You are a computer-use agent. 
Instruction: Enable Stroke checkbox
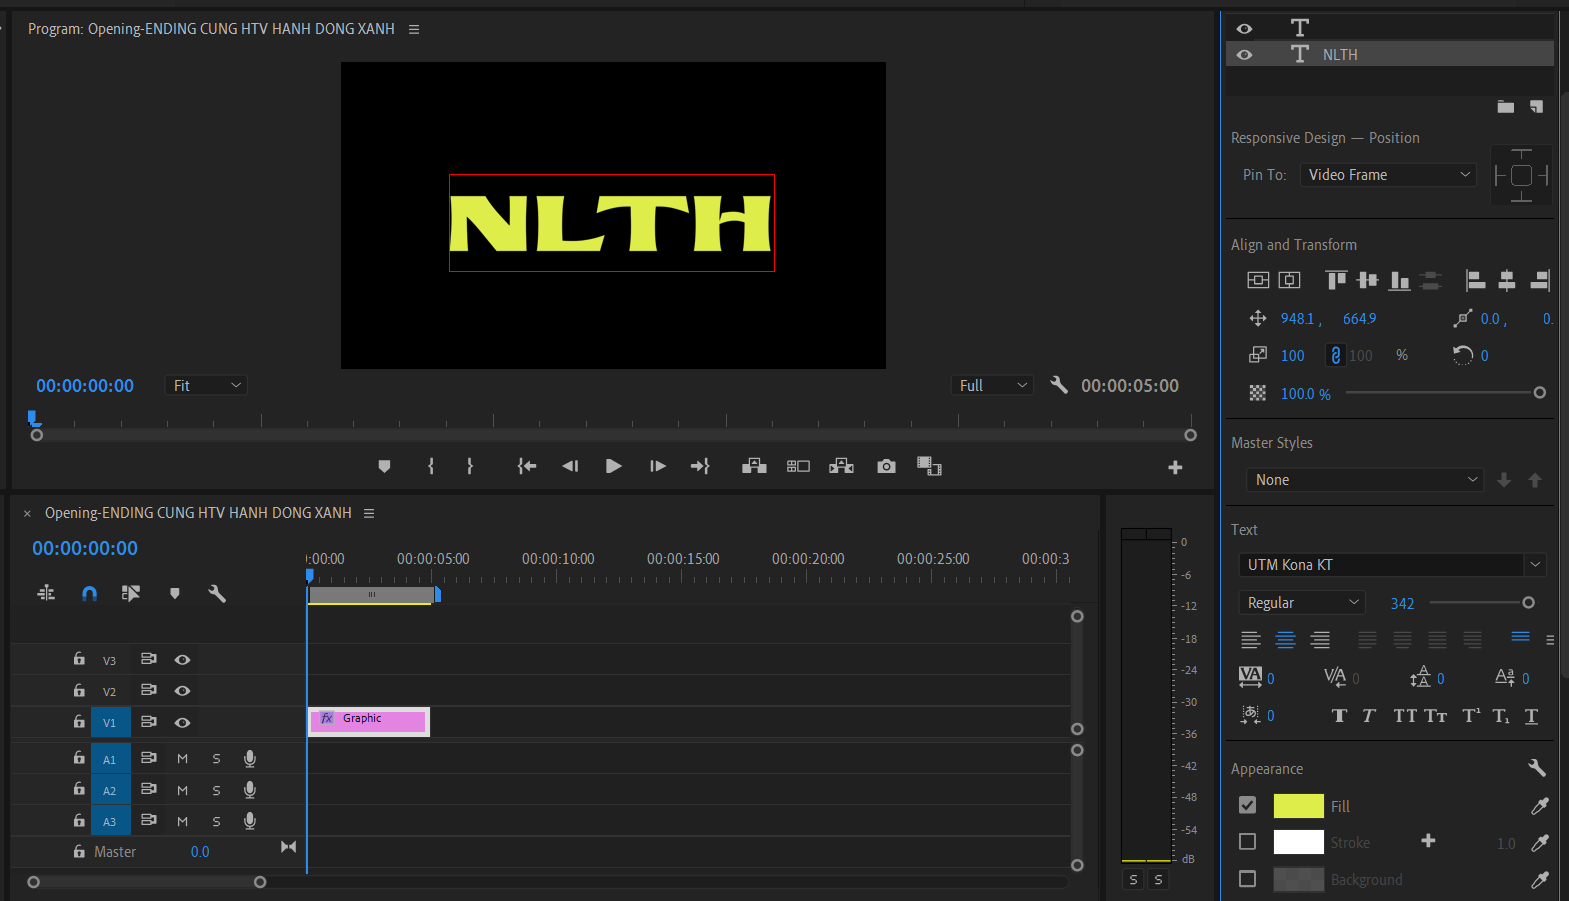1247,842
